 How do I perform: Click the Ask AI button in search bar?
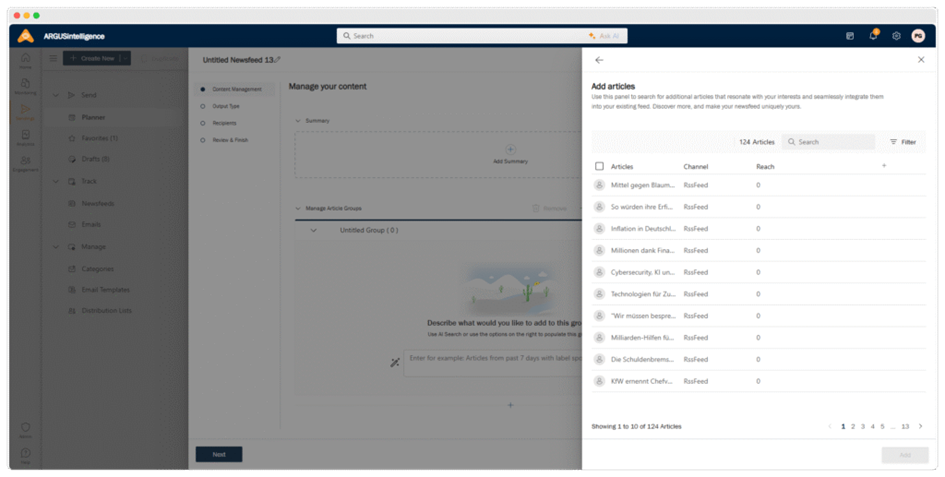[x=607, y=35]
